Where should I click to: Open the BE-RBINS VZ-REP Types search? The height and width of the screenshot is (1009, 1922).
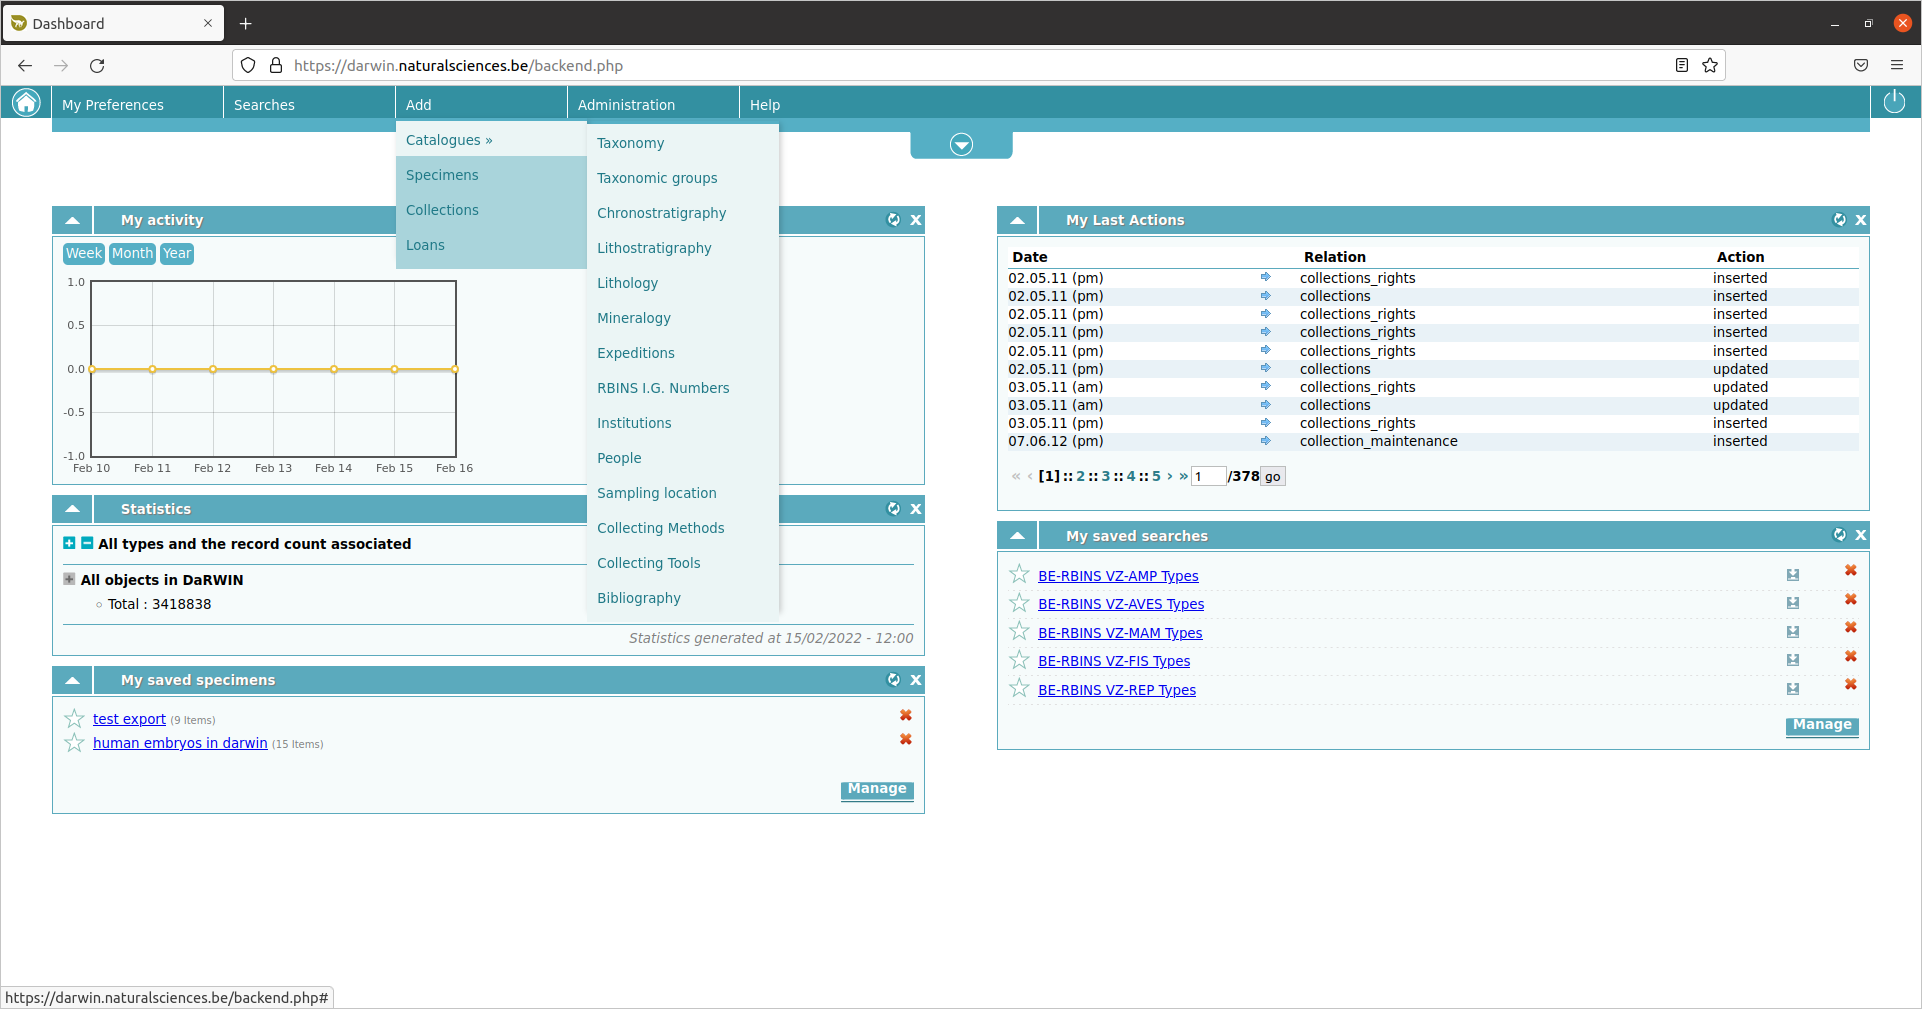1116,690
